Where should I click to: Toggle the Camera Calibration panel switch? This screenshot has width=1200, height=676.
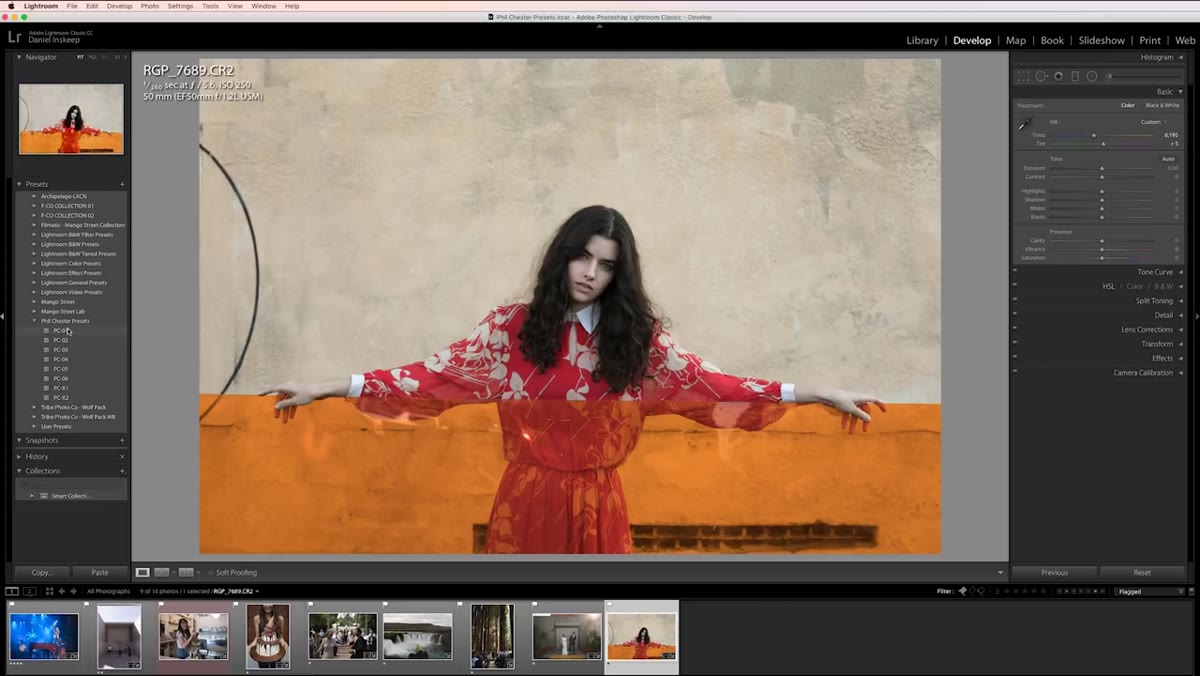click(1015, 373)
